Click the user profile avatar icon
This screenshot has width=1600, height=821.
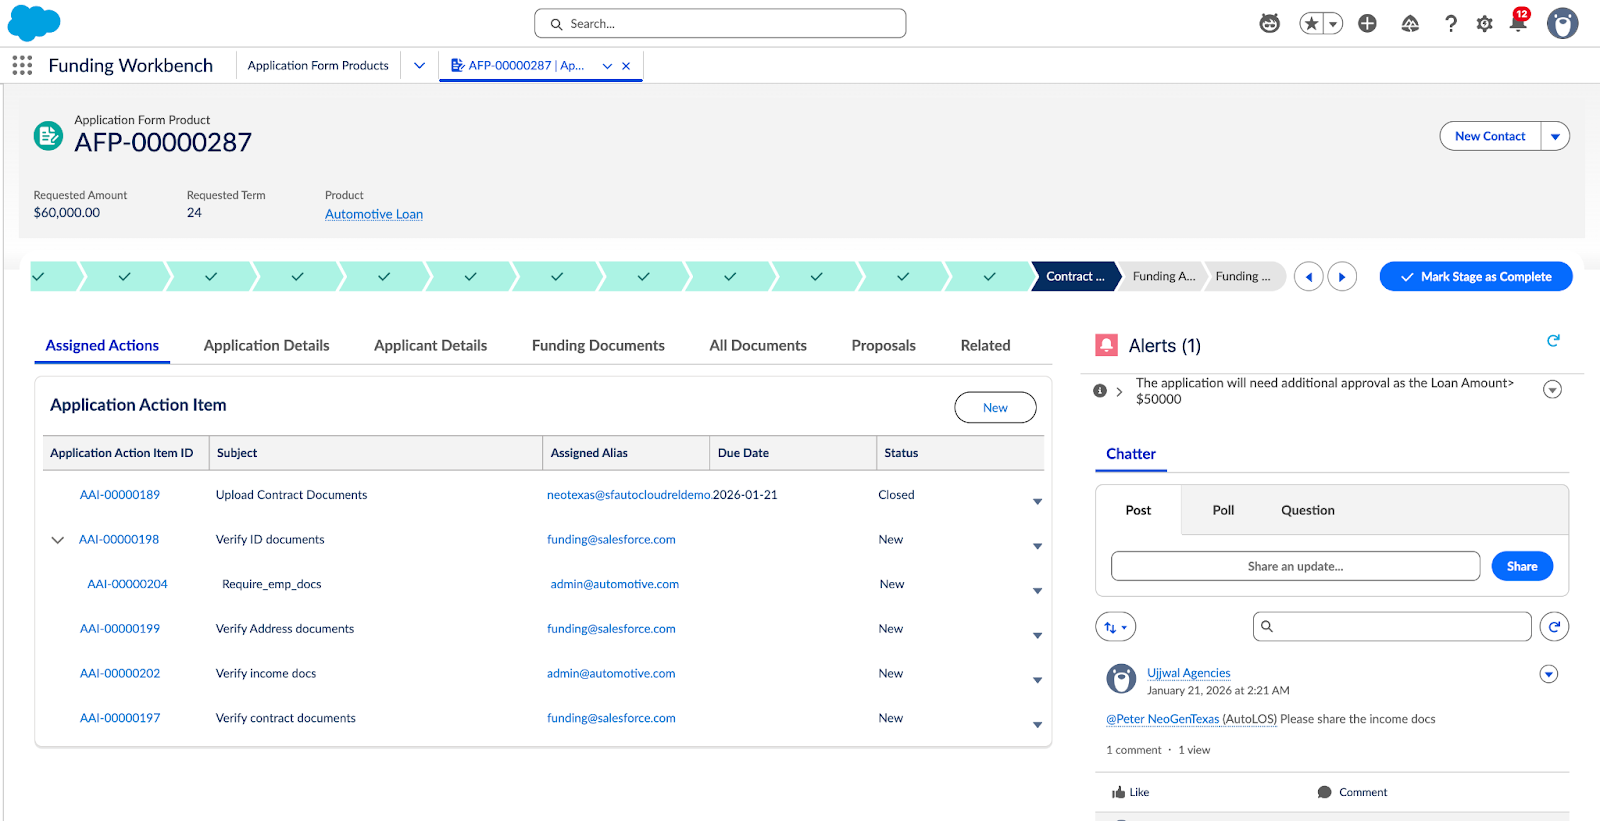tap(1562, 23)
